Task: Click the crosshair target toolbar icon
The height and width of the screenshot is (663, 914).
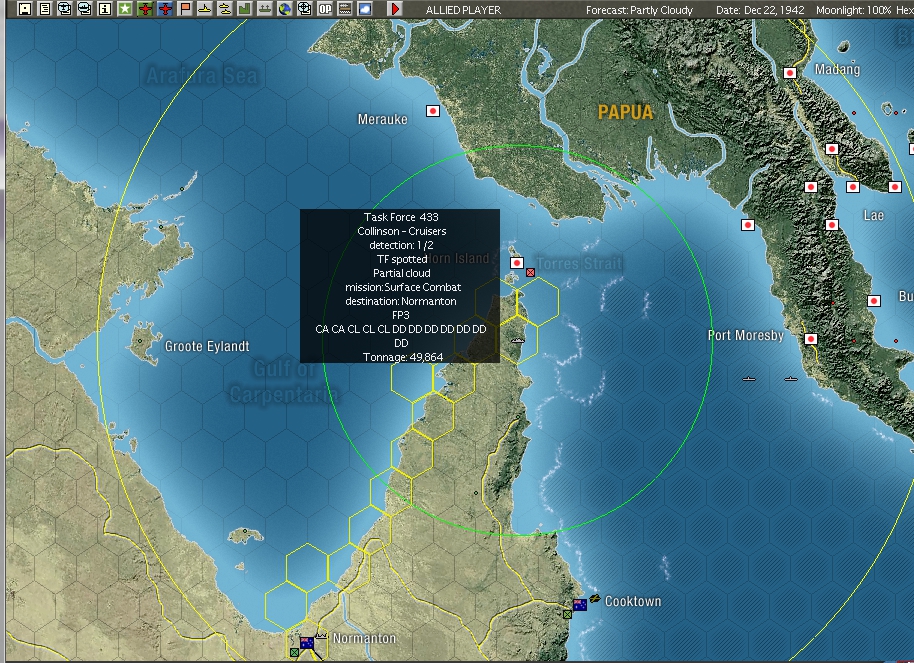Action: [305, 9]
